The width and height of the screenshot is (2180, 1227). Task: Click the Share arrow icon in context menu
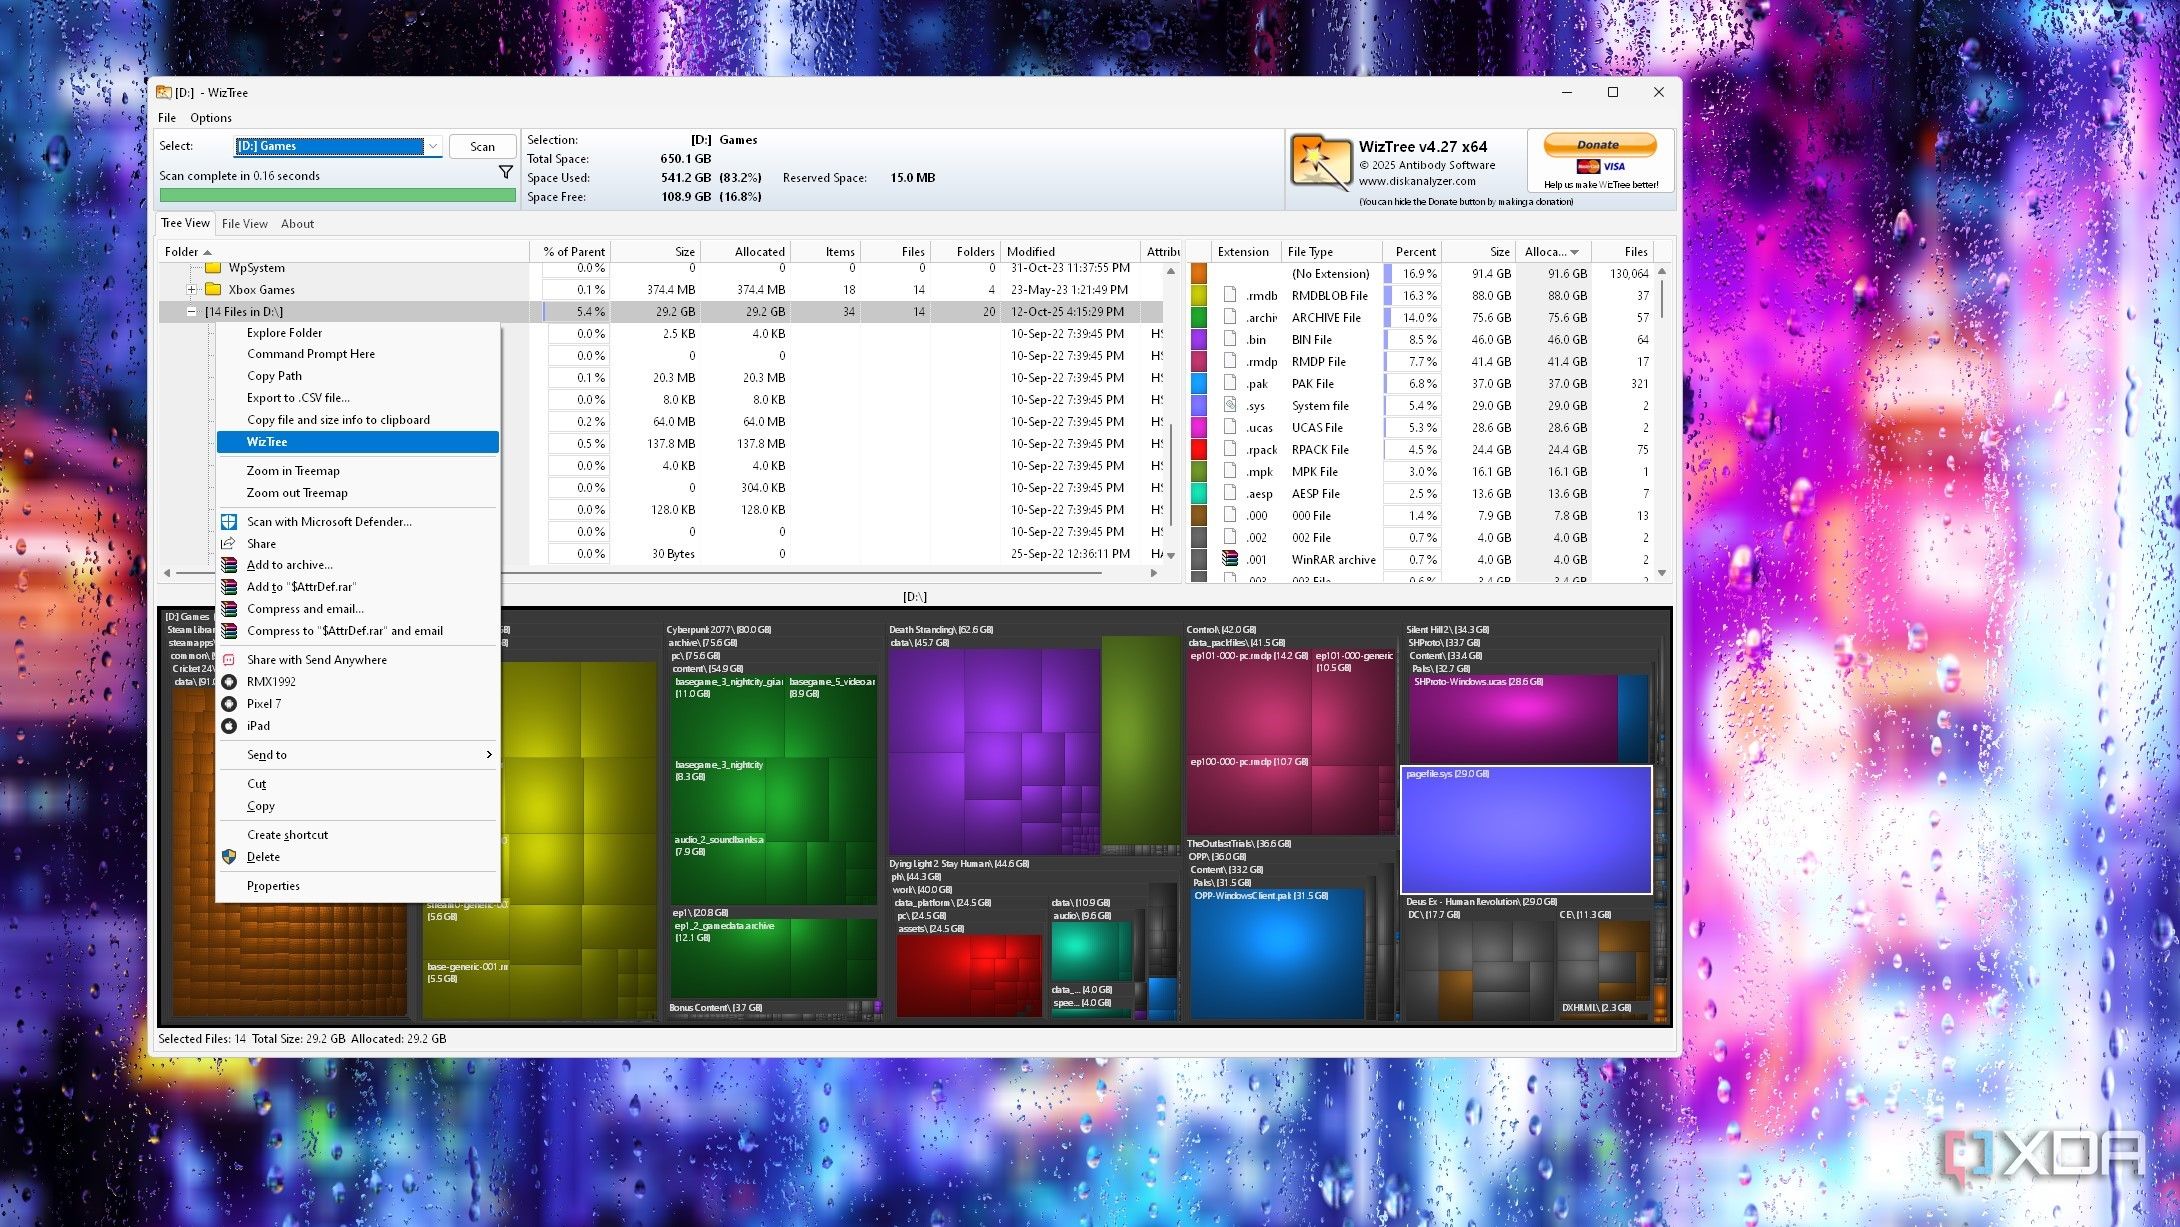pyautogui.click(x=229, y=544)
